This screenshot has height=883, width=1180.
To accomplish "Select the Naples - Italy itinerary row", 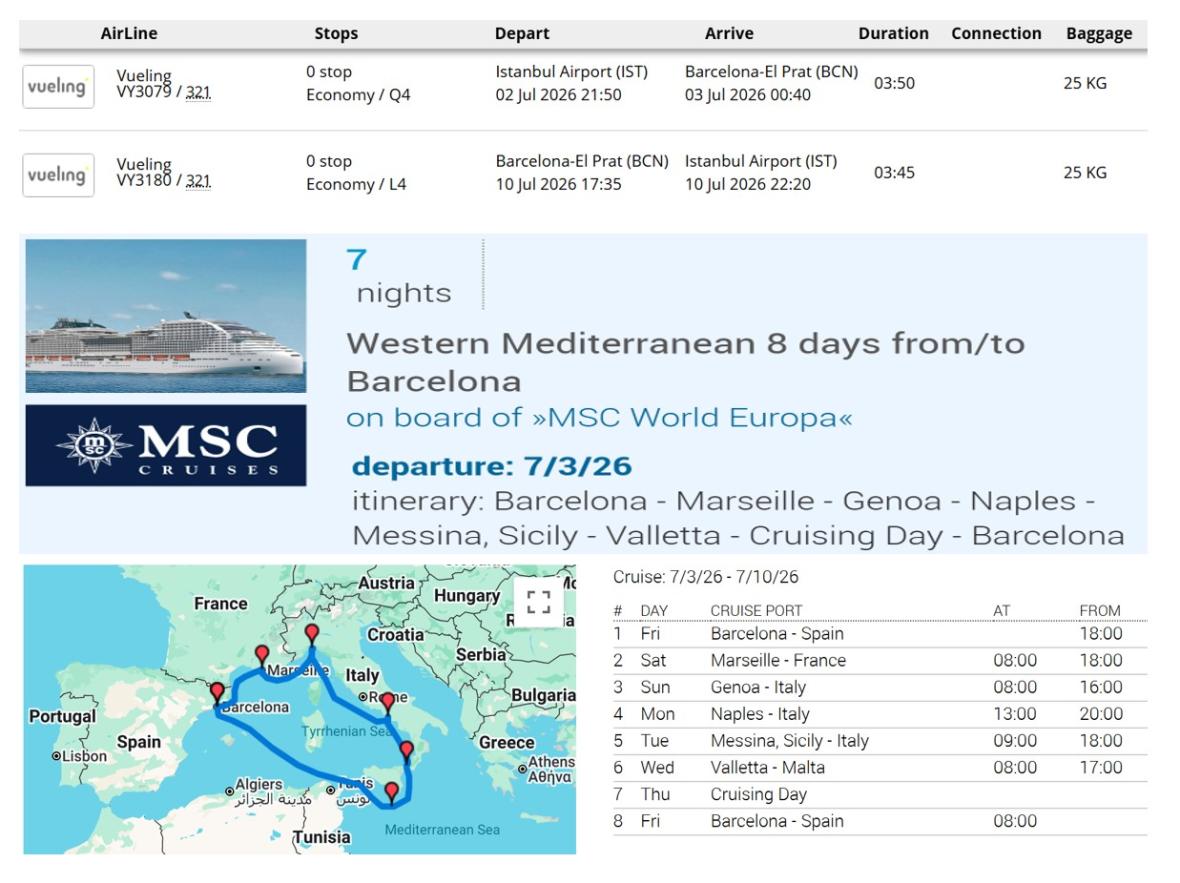I will (x=880, y=714).
